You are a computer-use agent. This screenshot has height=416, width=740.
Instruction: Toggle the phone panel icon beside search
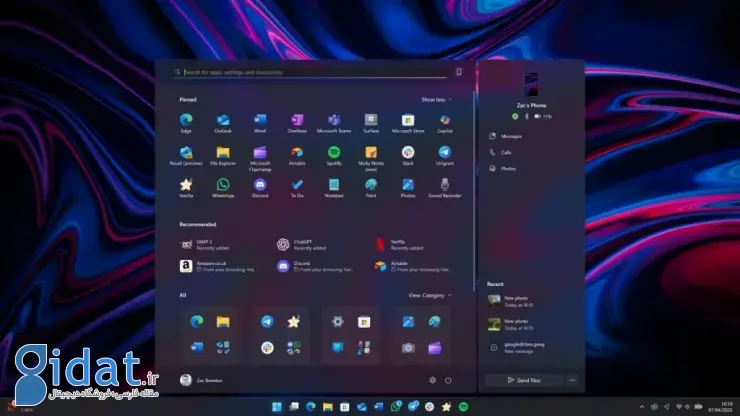pos(459,72)
